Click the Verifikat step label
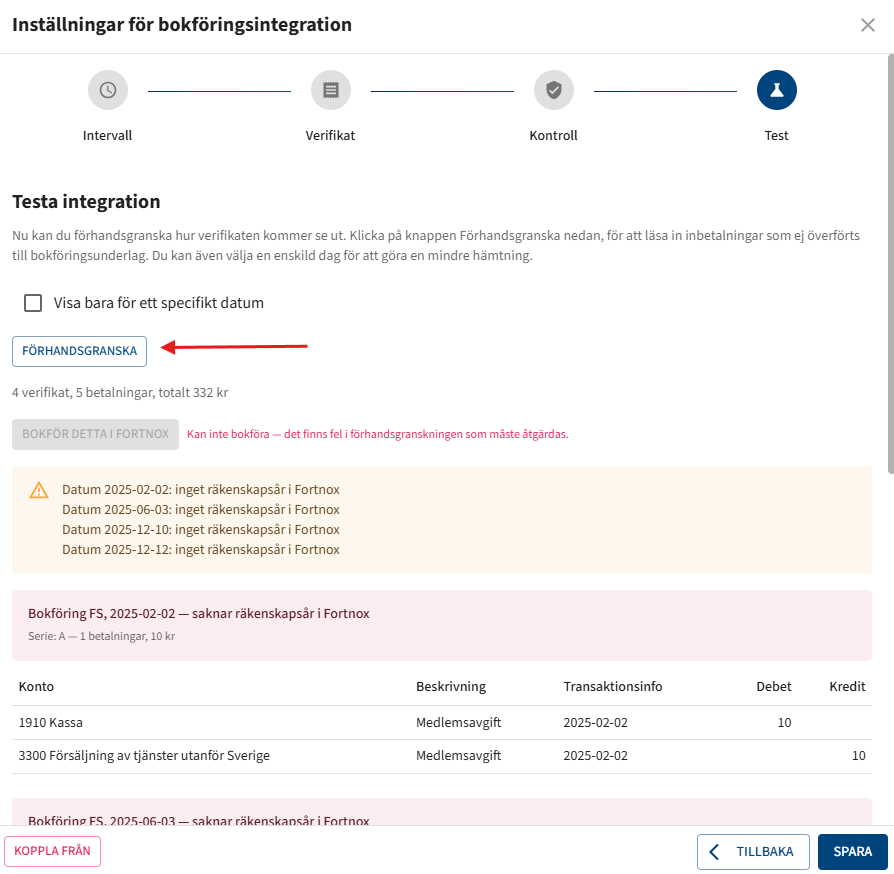The height and width of the screenshot is (874, 894). point(330,136)
